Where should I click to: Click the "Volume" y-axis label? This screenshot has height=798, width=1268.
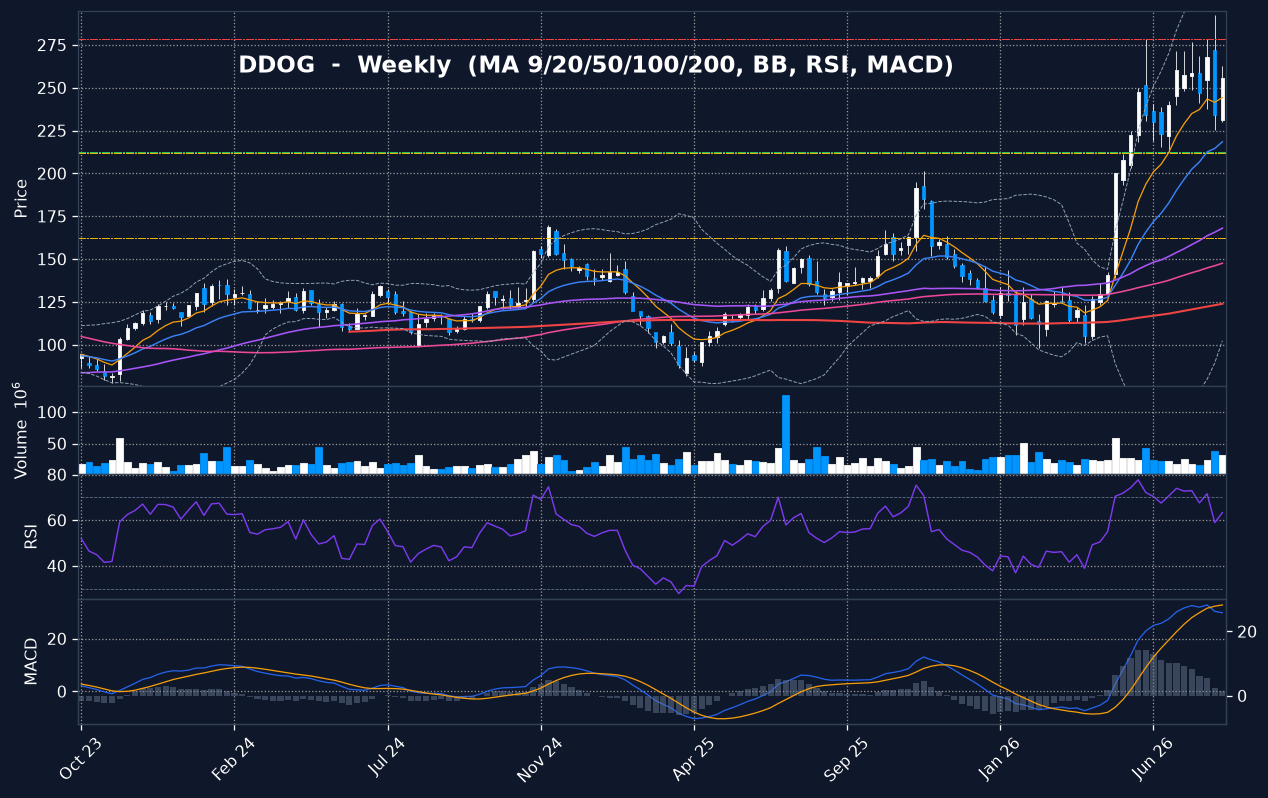[x=21, y=430]
